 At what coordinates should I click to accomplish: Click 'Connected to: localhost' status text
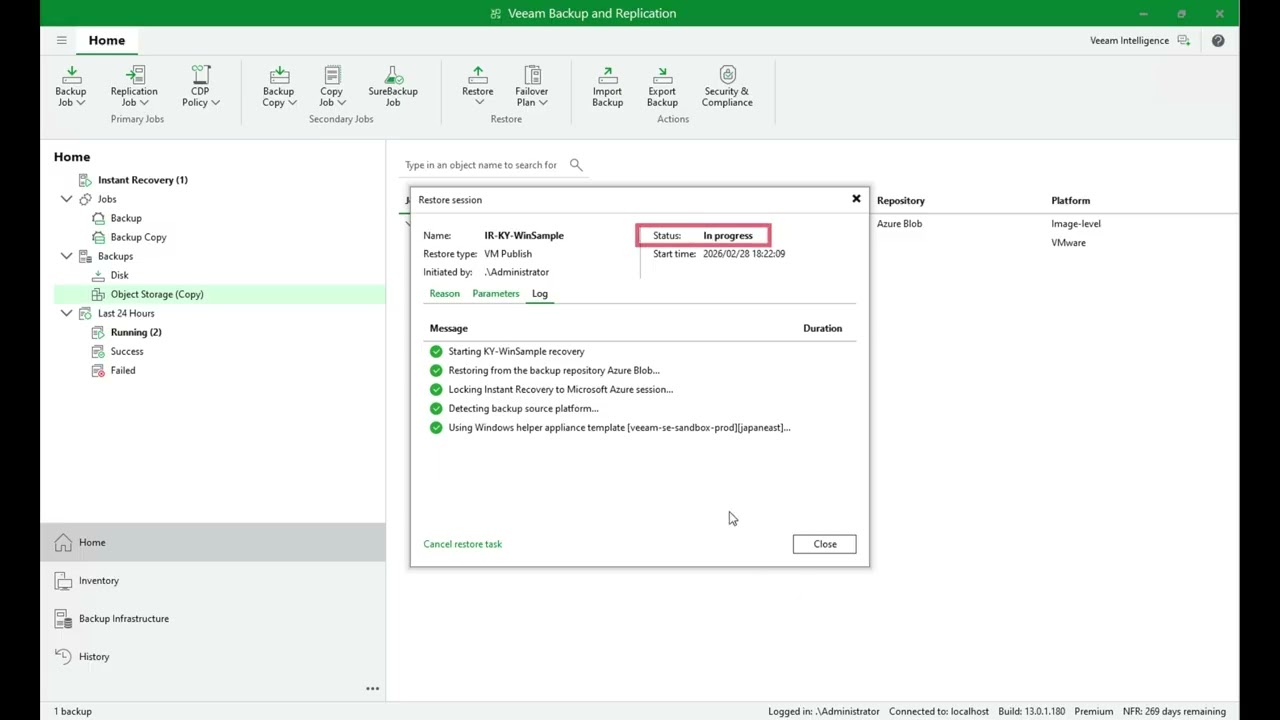[939, 711]
